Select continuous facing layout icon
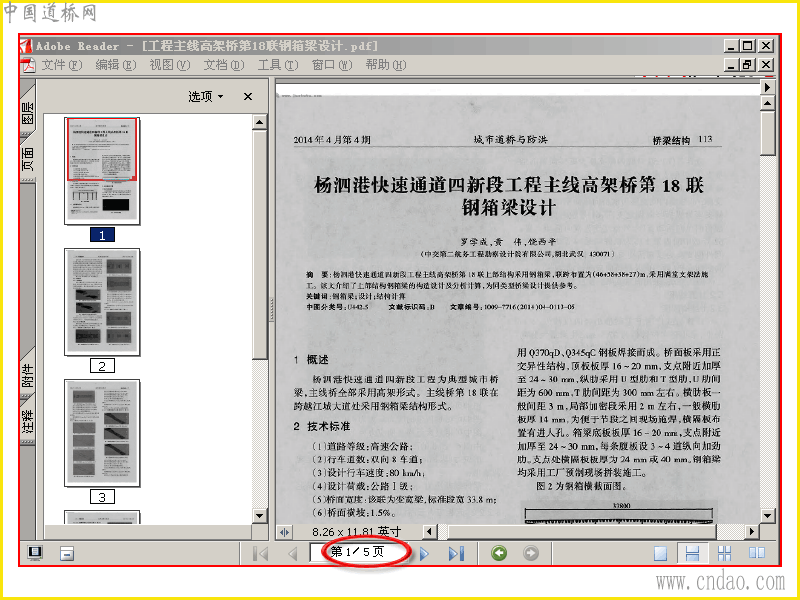The height and width of the screenshot is (600, 800). (x=724, y=554)
